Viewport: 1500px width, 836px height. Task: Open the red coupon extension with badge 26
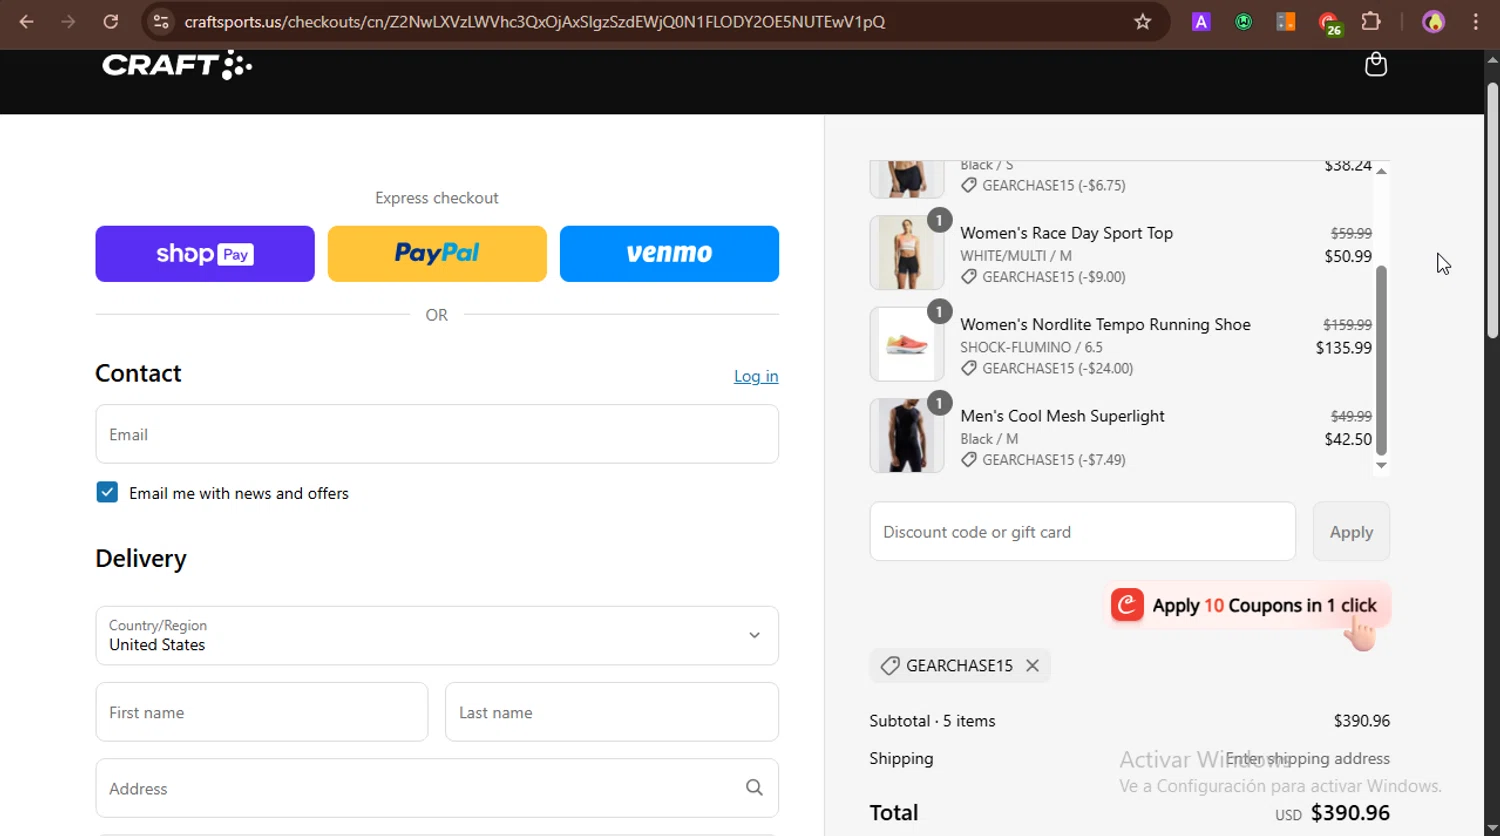click(1329, 23)
